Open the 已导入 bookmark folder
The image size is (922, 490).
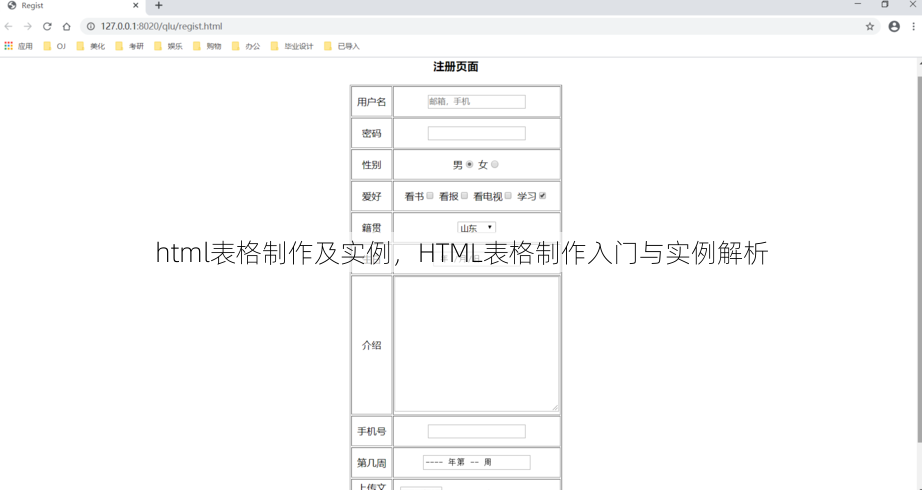coord(342,46)
